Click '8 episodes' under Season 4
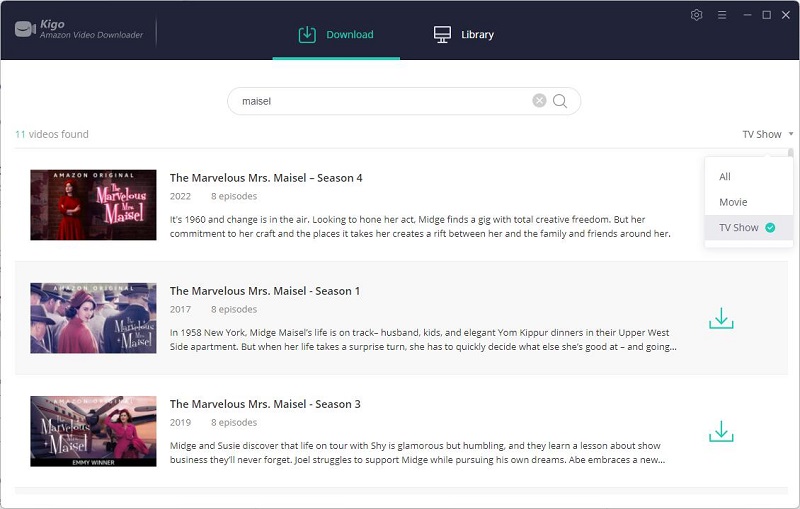This screenshot has height=509, width=800. [x=234, y=196]
